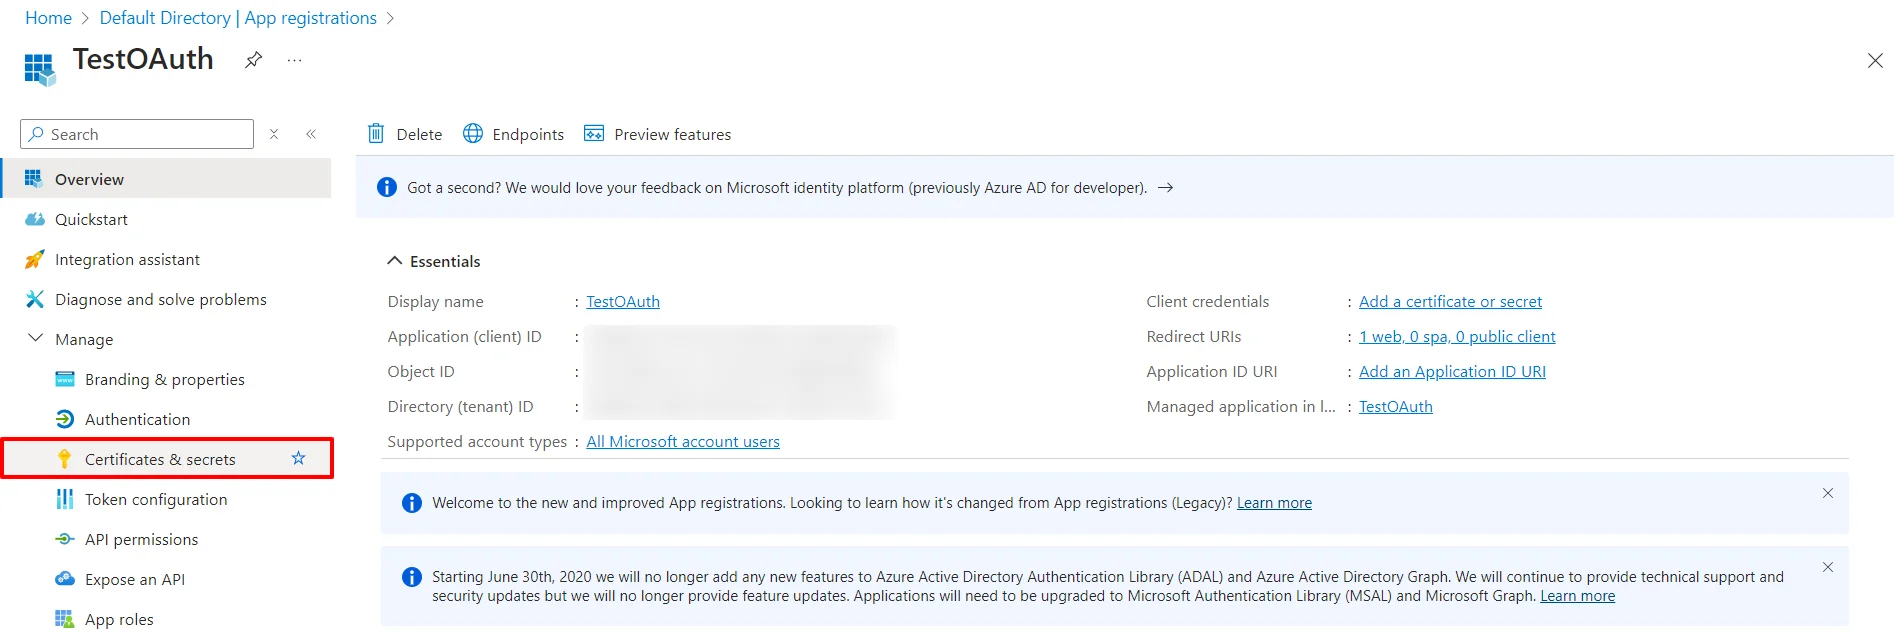Dismiss the ADAL deprecation notice

(x=1827, y=567)
